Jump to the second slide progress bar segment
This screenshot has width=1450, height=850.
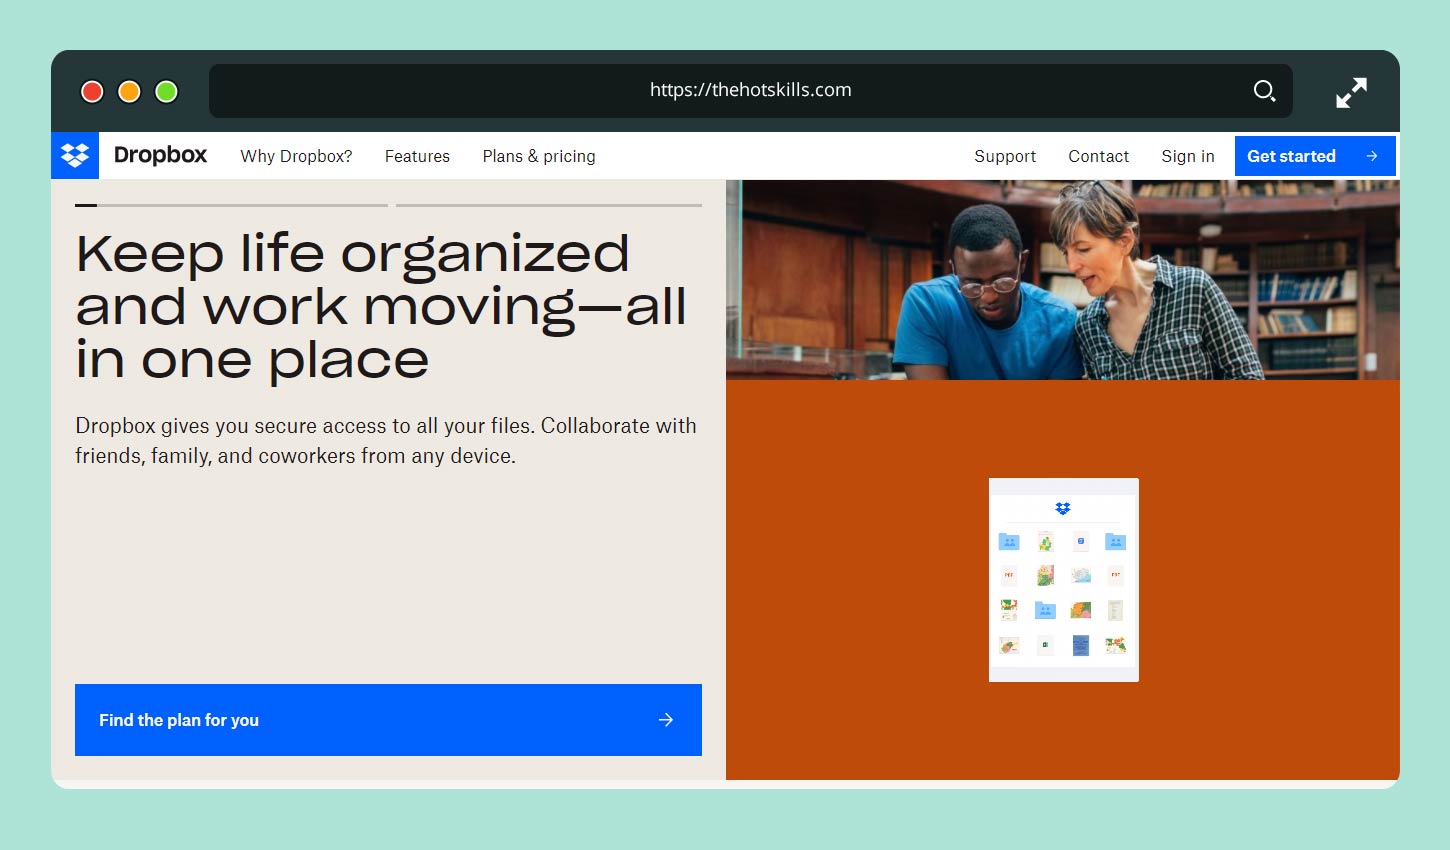549,205
